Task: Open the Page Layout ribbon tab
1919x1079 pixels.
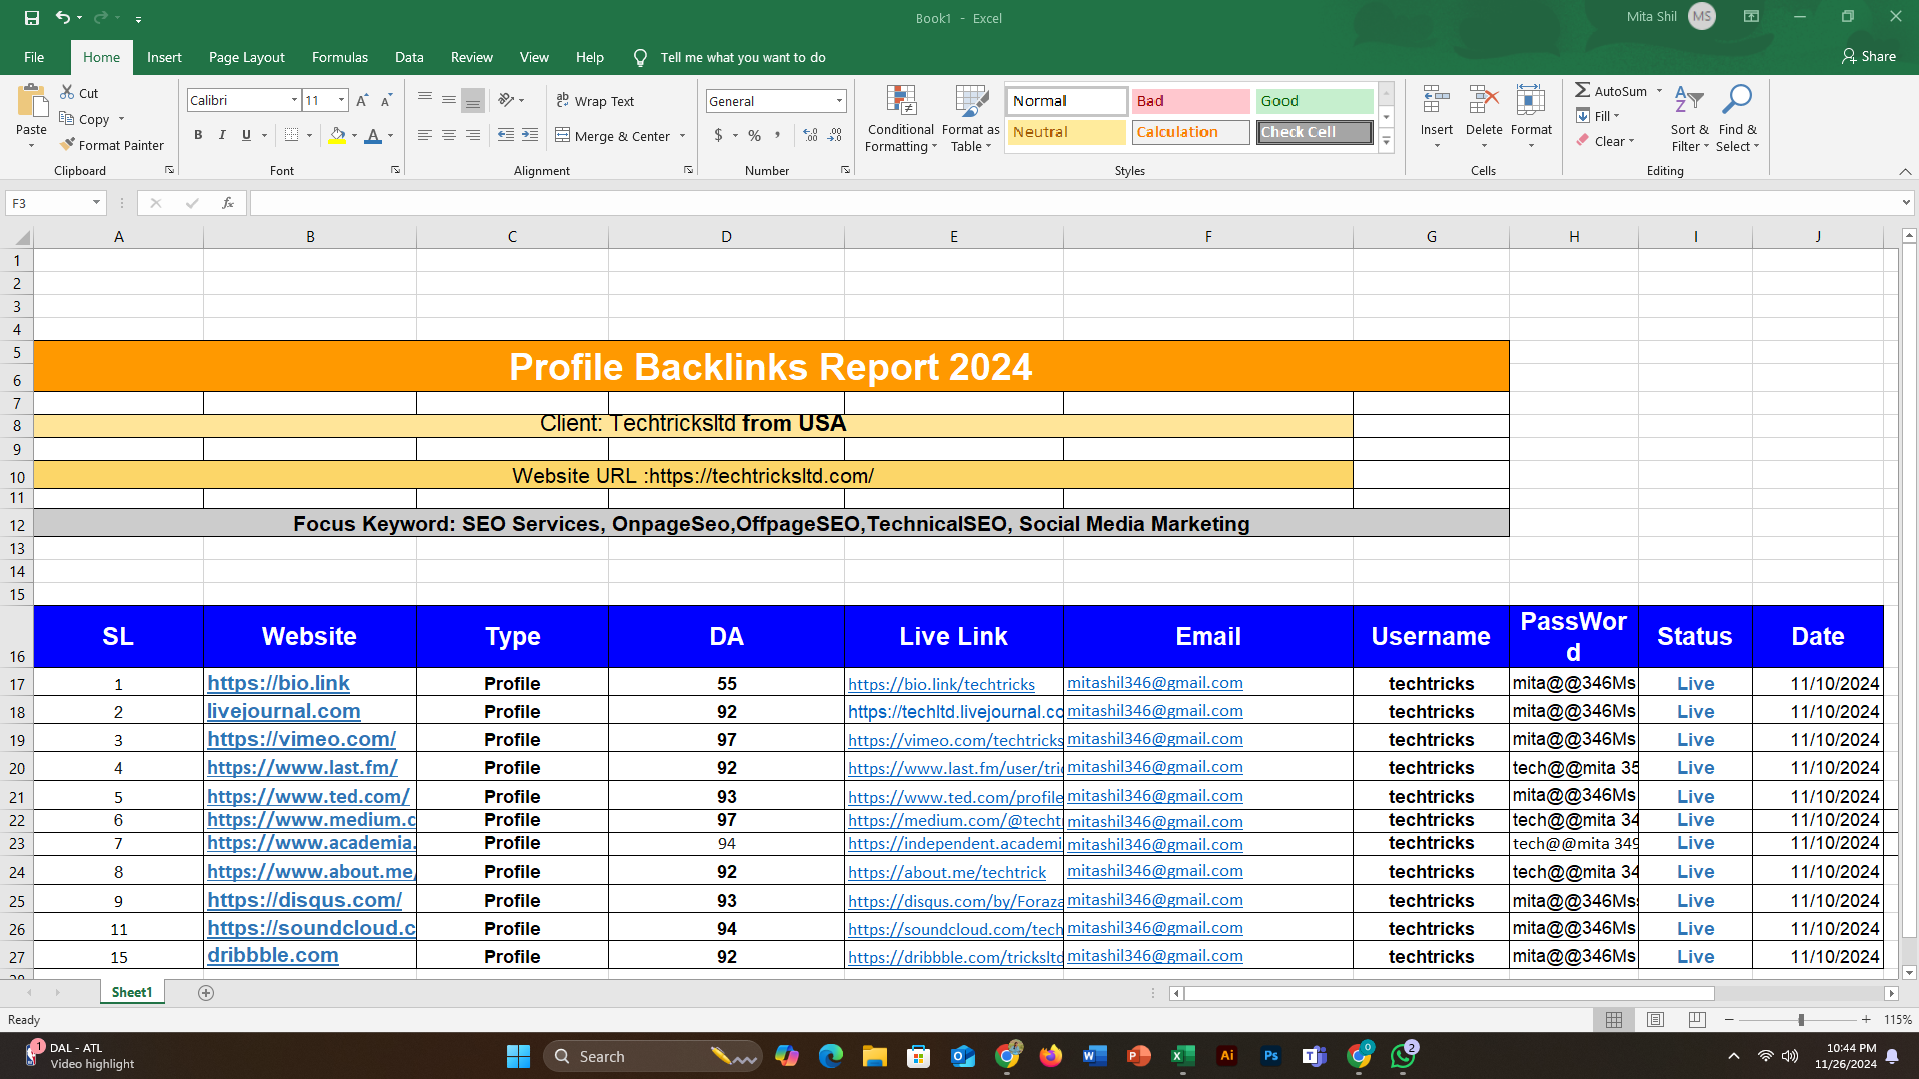Action: 246,57
